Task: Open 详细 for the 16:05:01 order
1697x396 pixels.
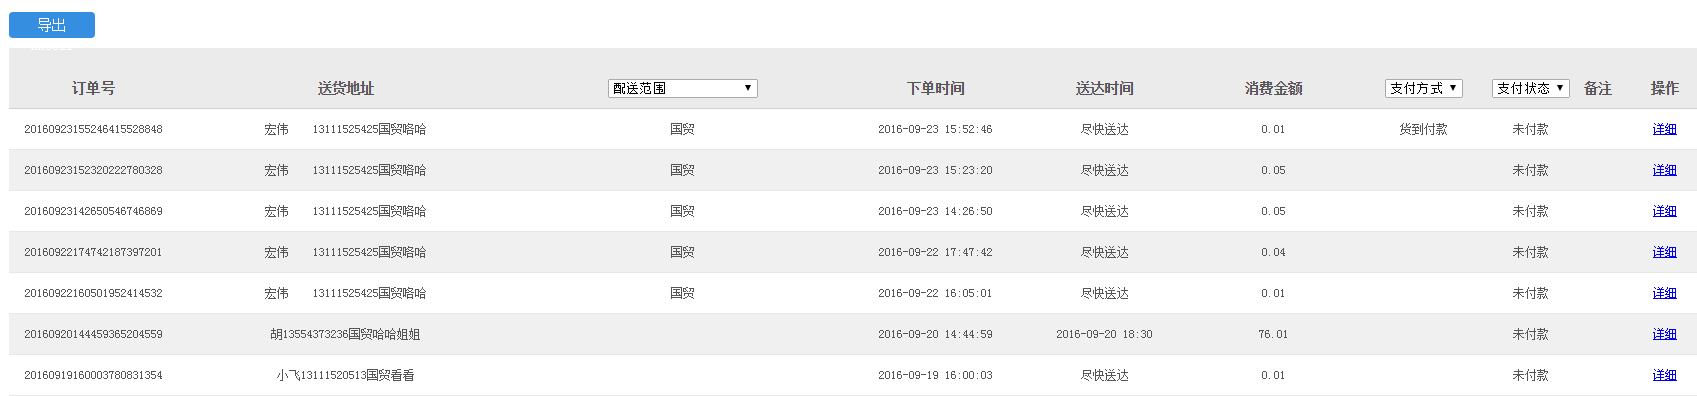Action: click(1664, 293)
